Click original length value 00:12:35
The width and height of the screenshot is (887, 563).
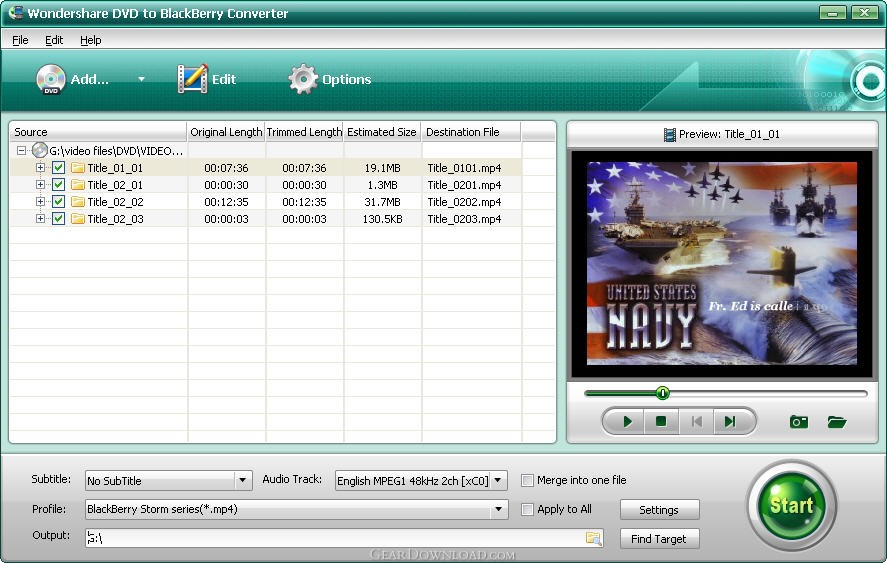coord(226,202)
